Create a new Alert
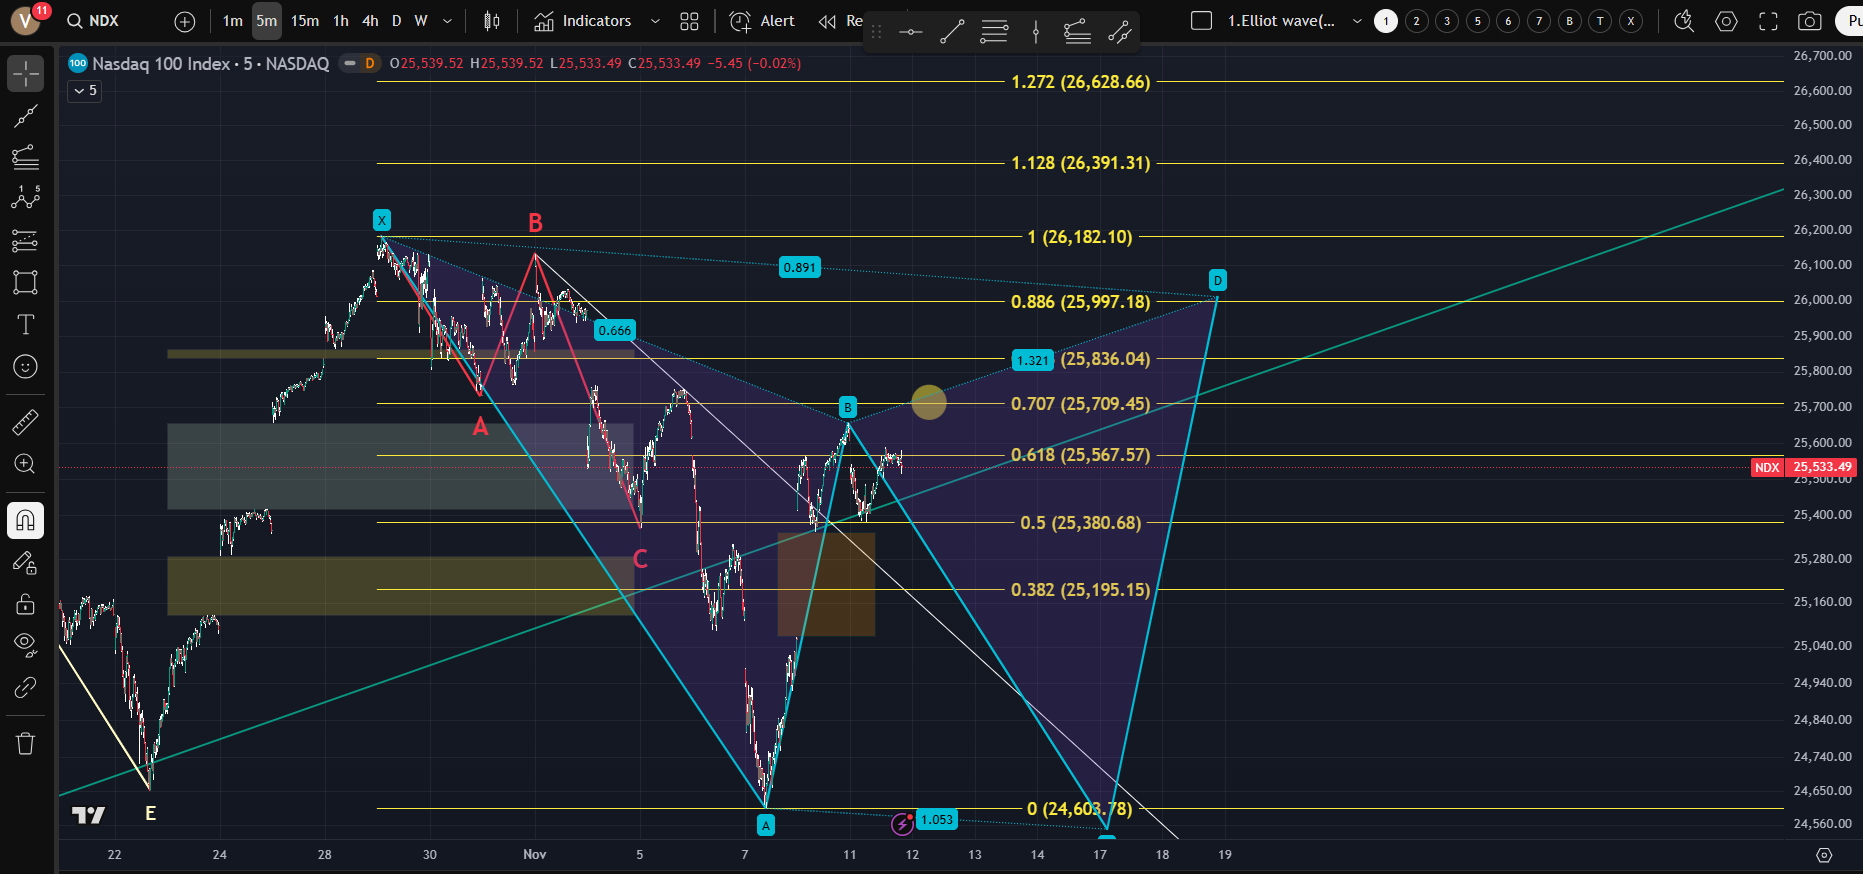Screen dimensions: 1863x874 (763, 21)
